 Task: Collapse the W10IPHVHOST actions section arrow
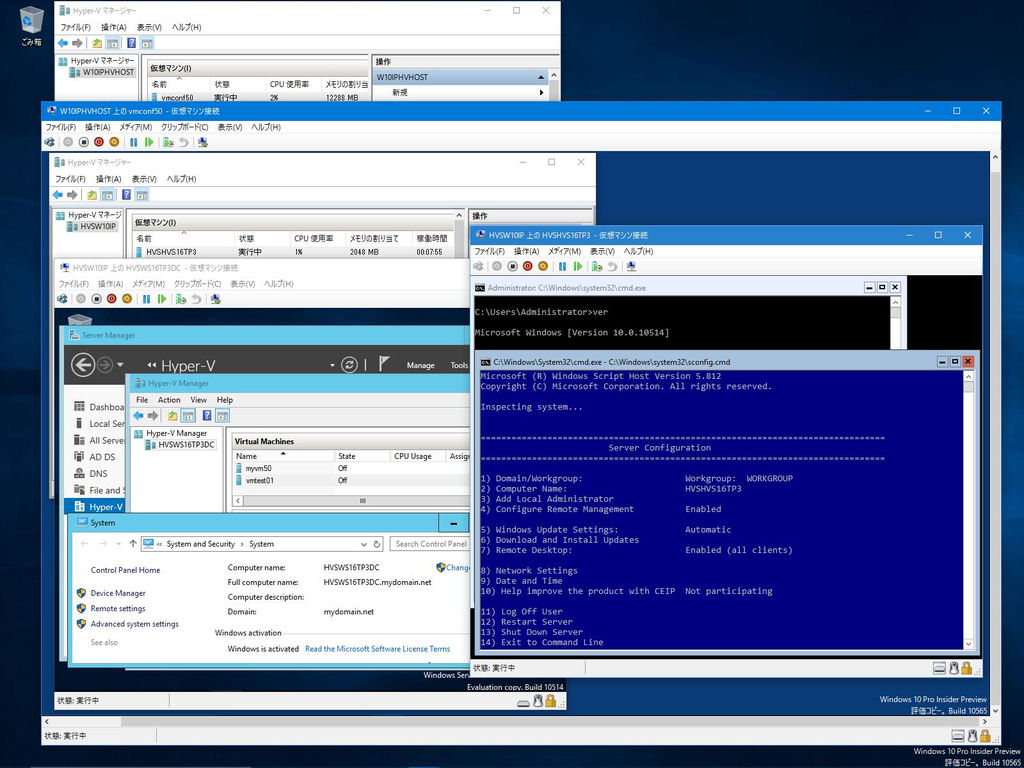[x=541, y=77]
